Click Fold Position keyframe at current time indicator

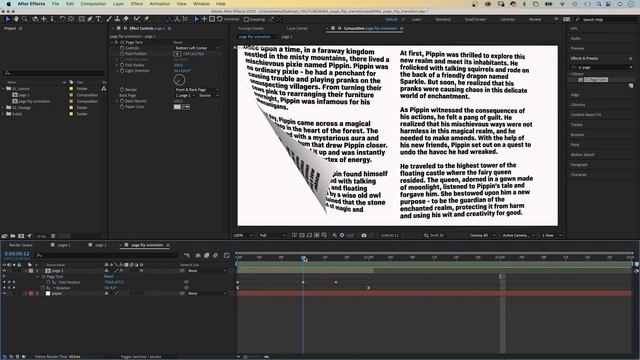(303, 282)
